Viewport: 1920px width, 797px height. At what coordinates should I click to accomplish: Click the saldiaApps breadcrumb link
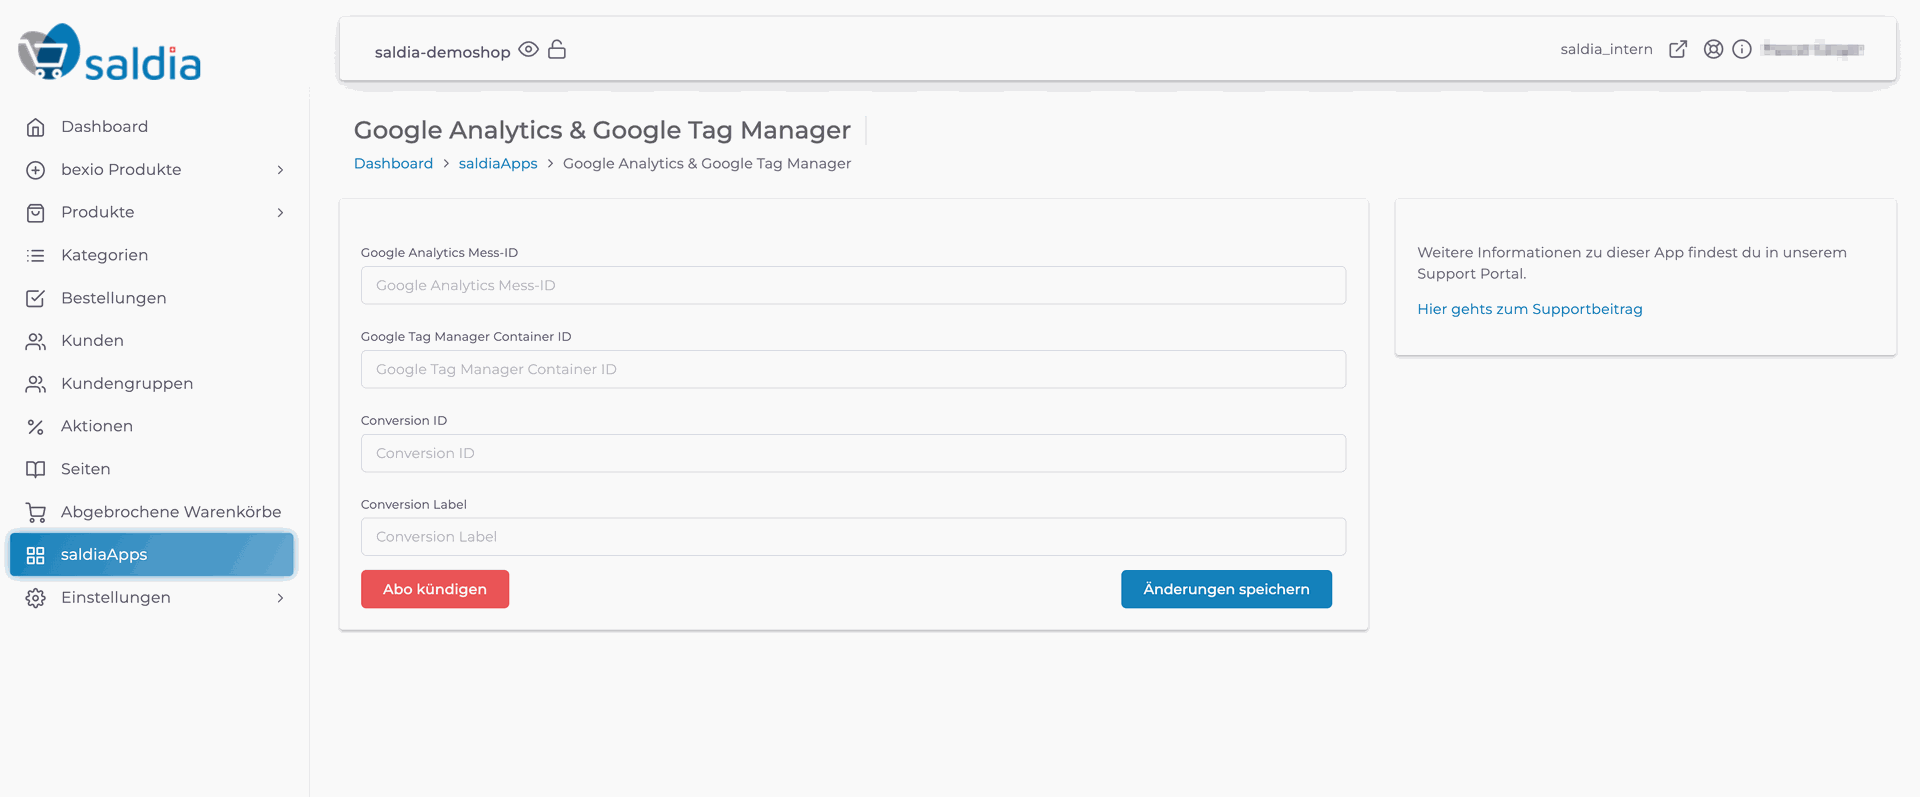[498, 163]
